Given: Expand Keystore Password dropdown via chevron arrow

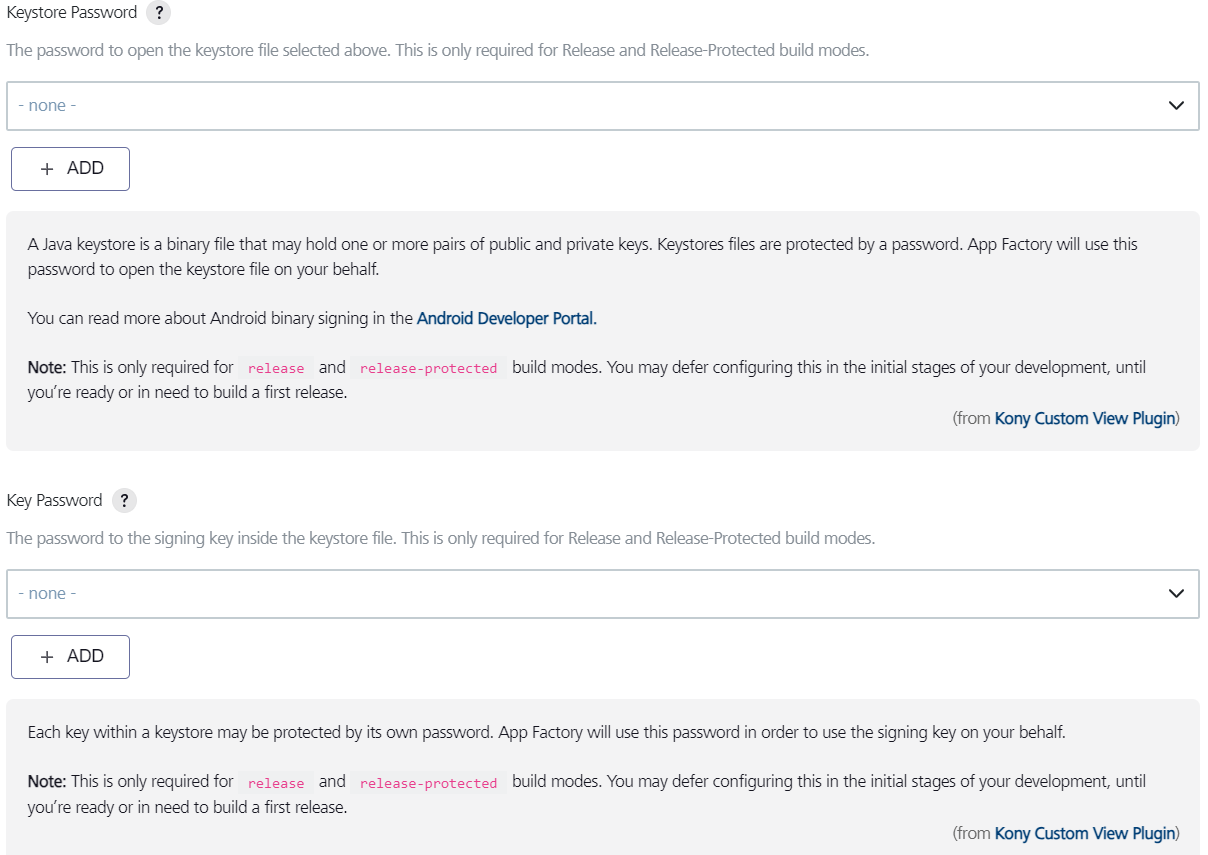Looking at the screenshot, I should (1176, 105).
